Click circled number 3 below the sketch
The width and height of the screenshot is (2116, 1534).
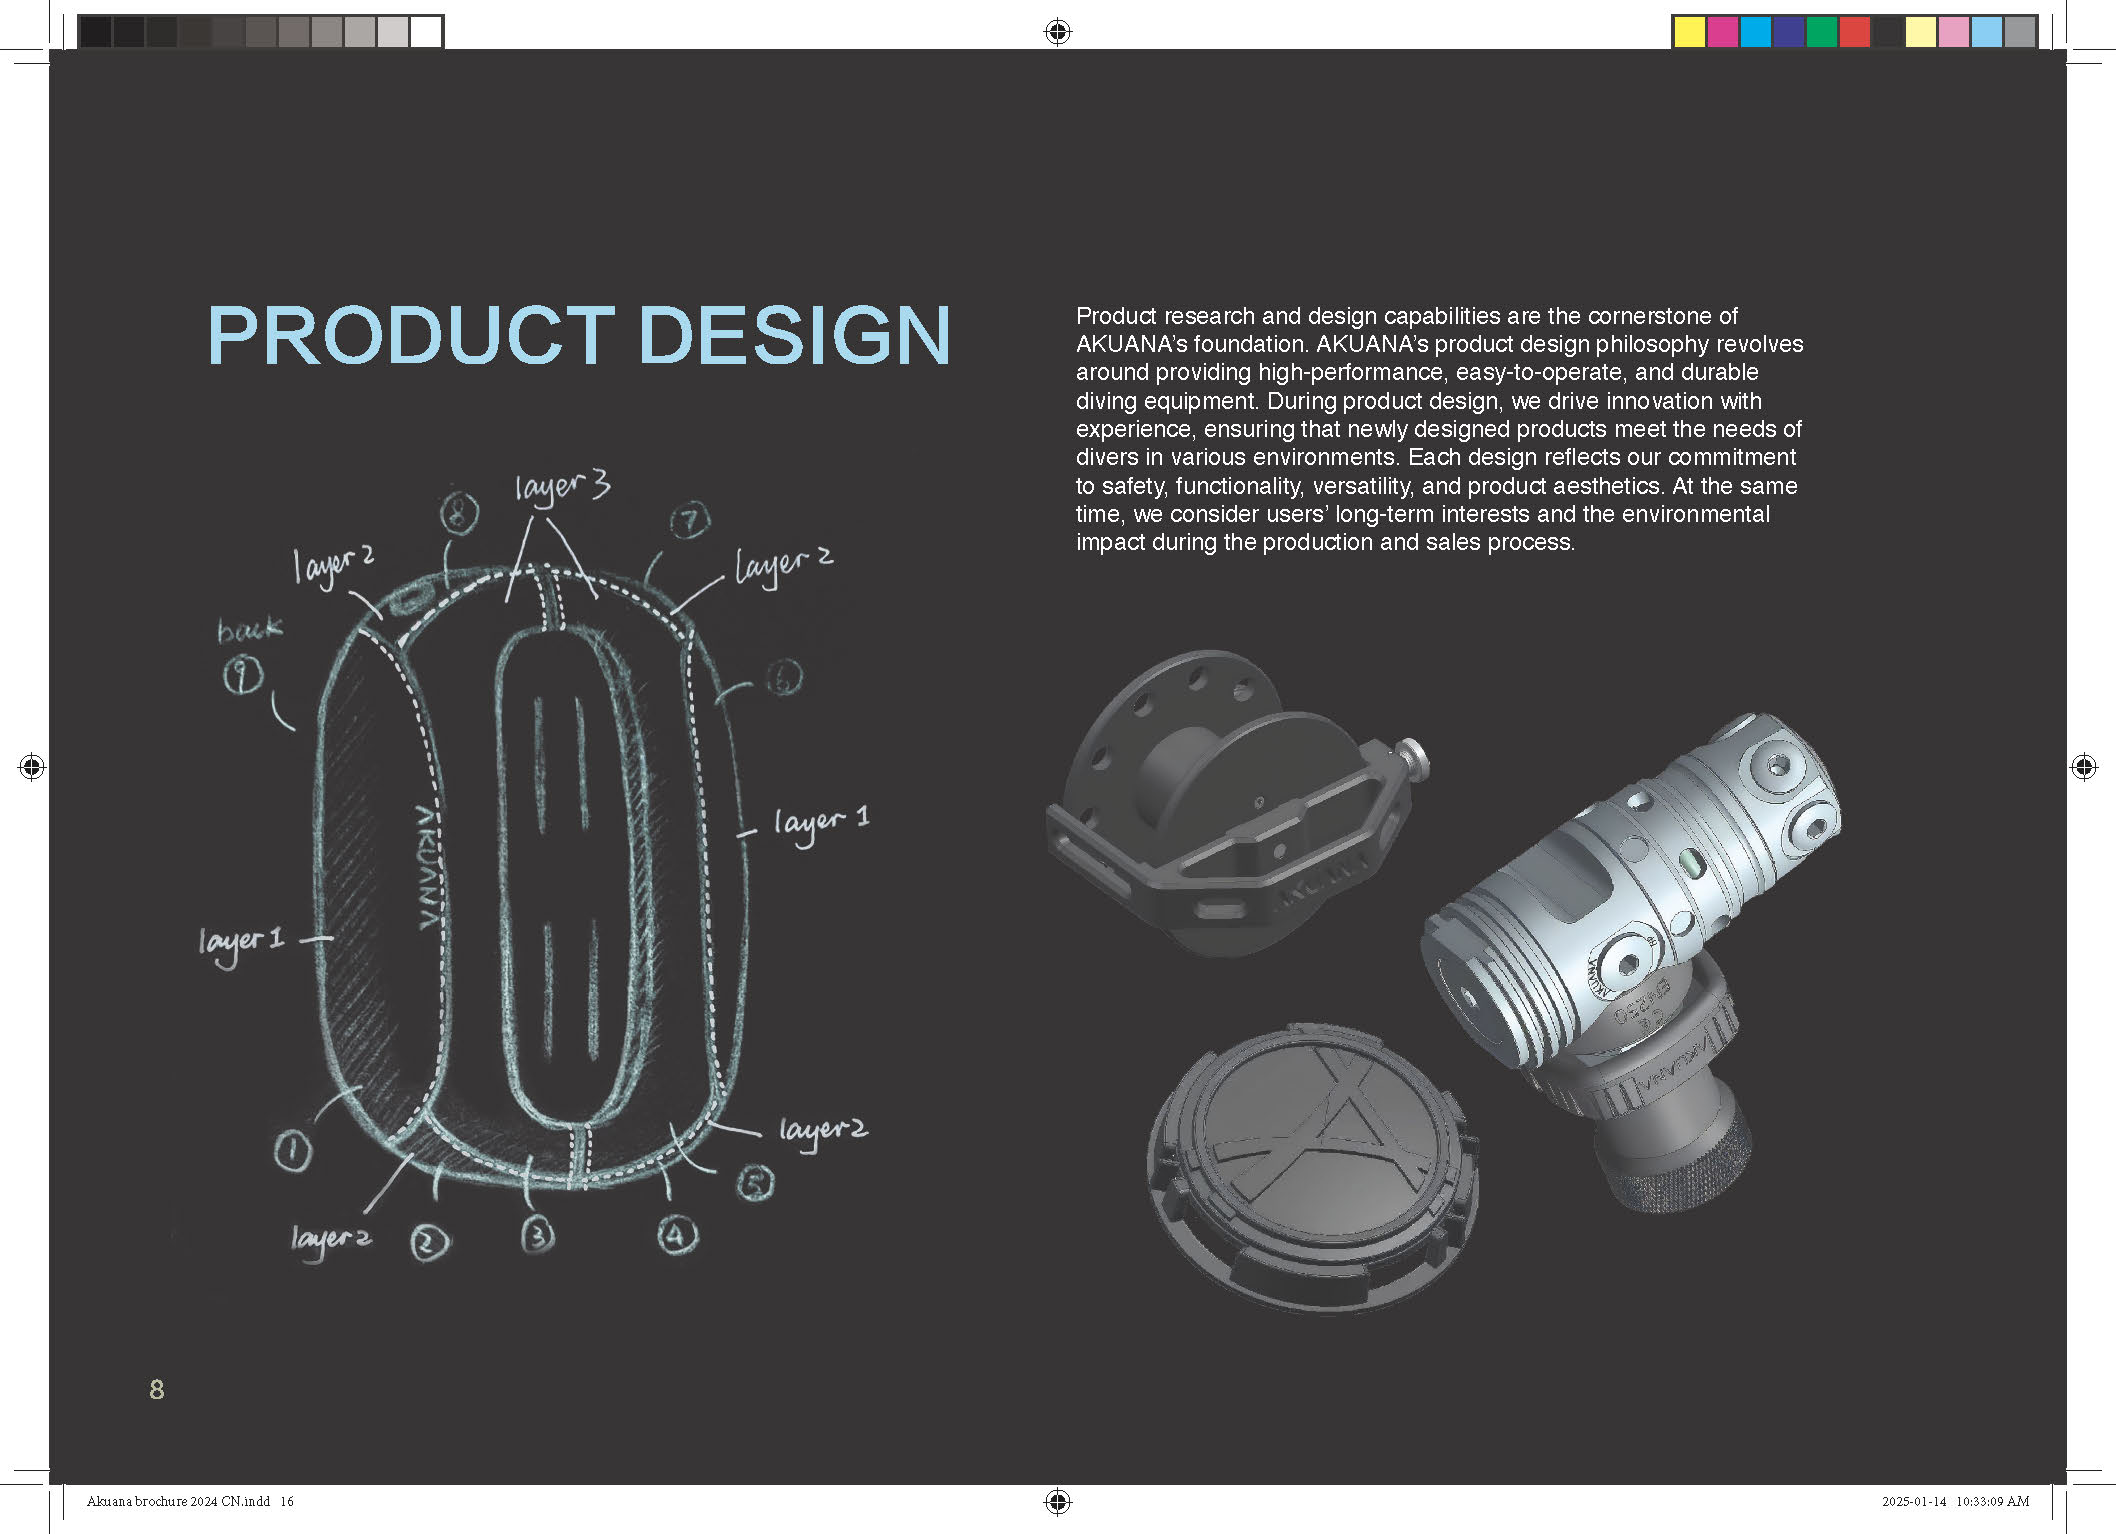[537, 1235]
